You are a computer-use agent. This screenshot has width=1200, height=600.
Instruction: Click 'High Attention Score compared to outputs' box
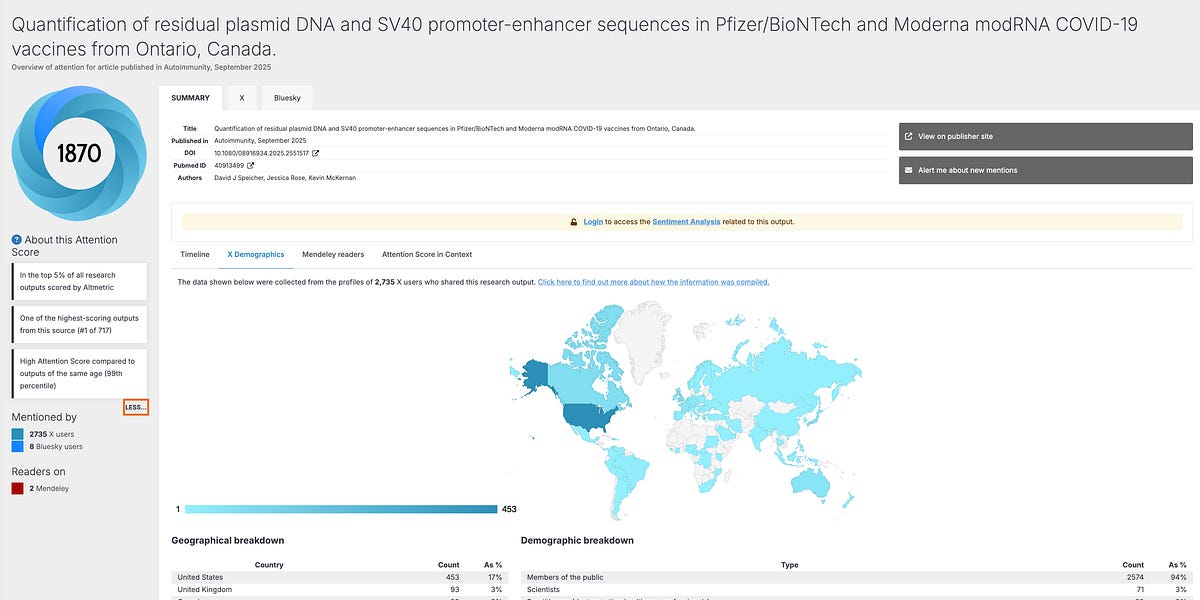click(x=79, y=373)
